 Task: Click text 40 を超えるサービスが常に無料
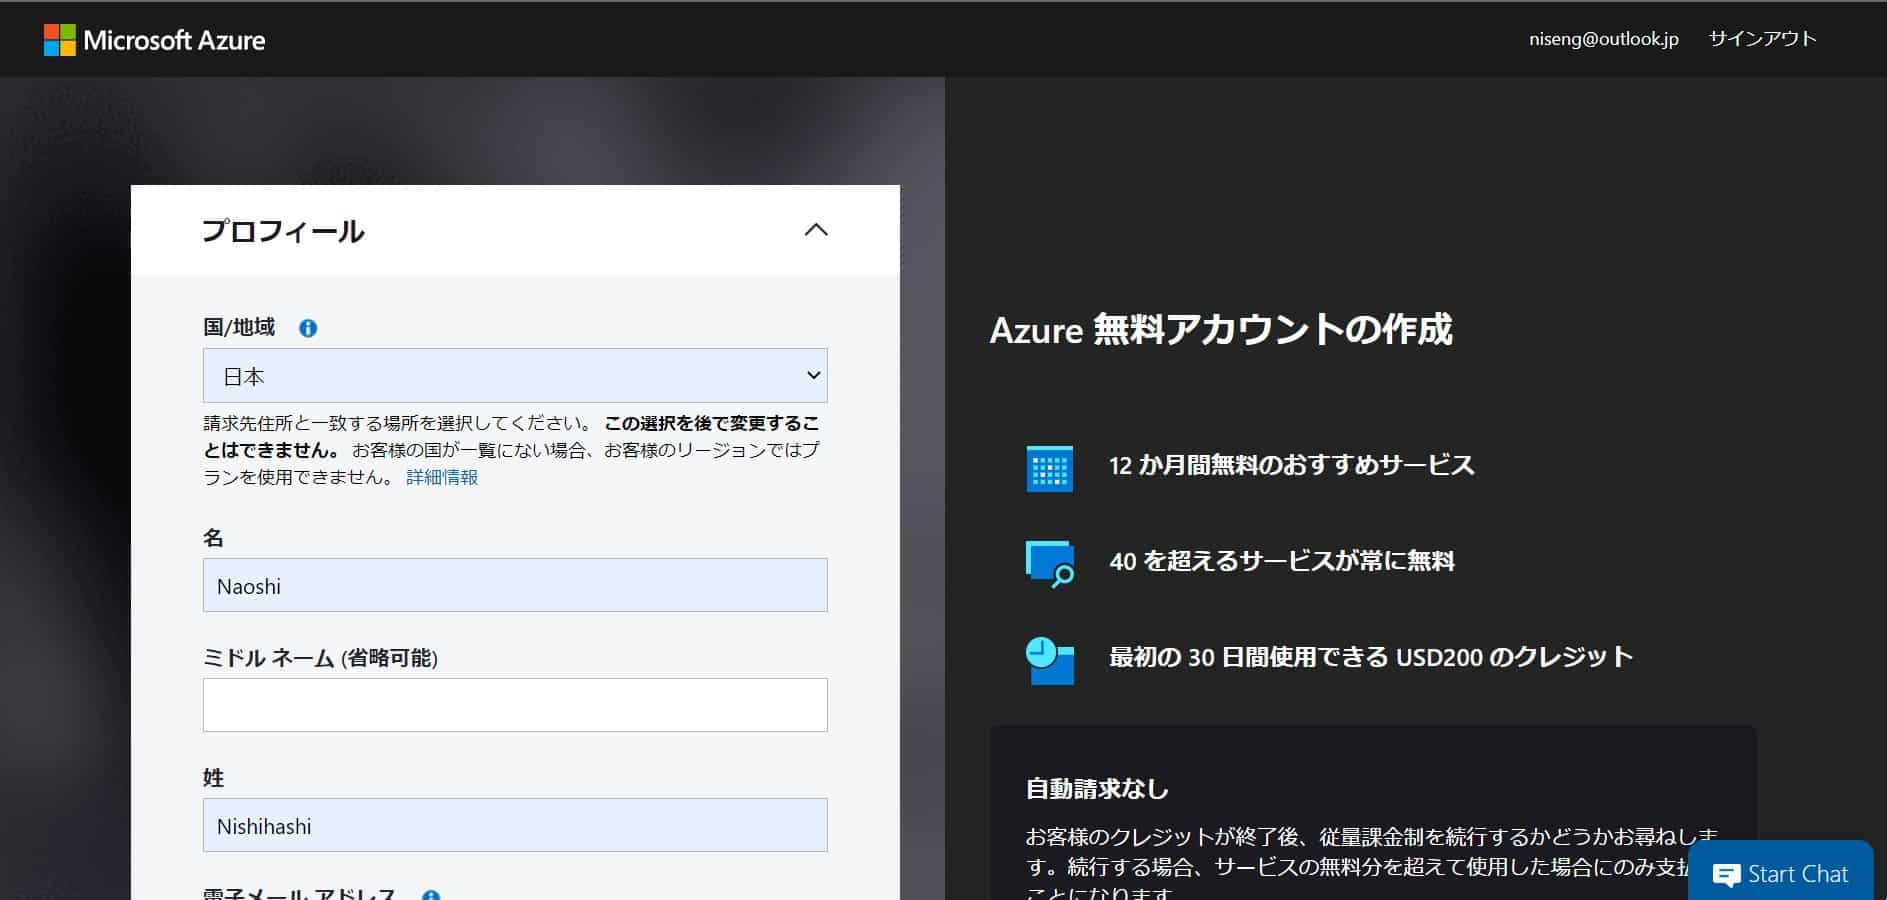pyautogui.click(x=1281, y=561)
